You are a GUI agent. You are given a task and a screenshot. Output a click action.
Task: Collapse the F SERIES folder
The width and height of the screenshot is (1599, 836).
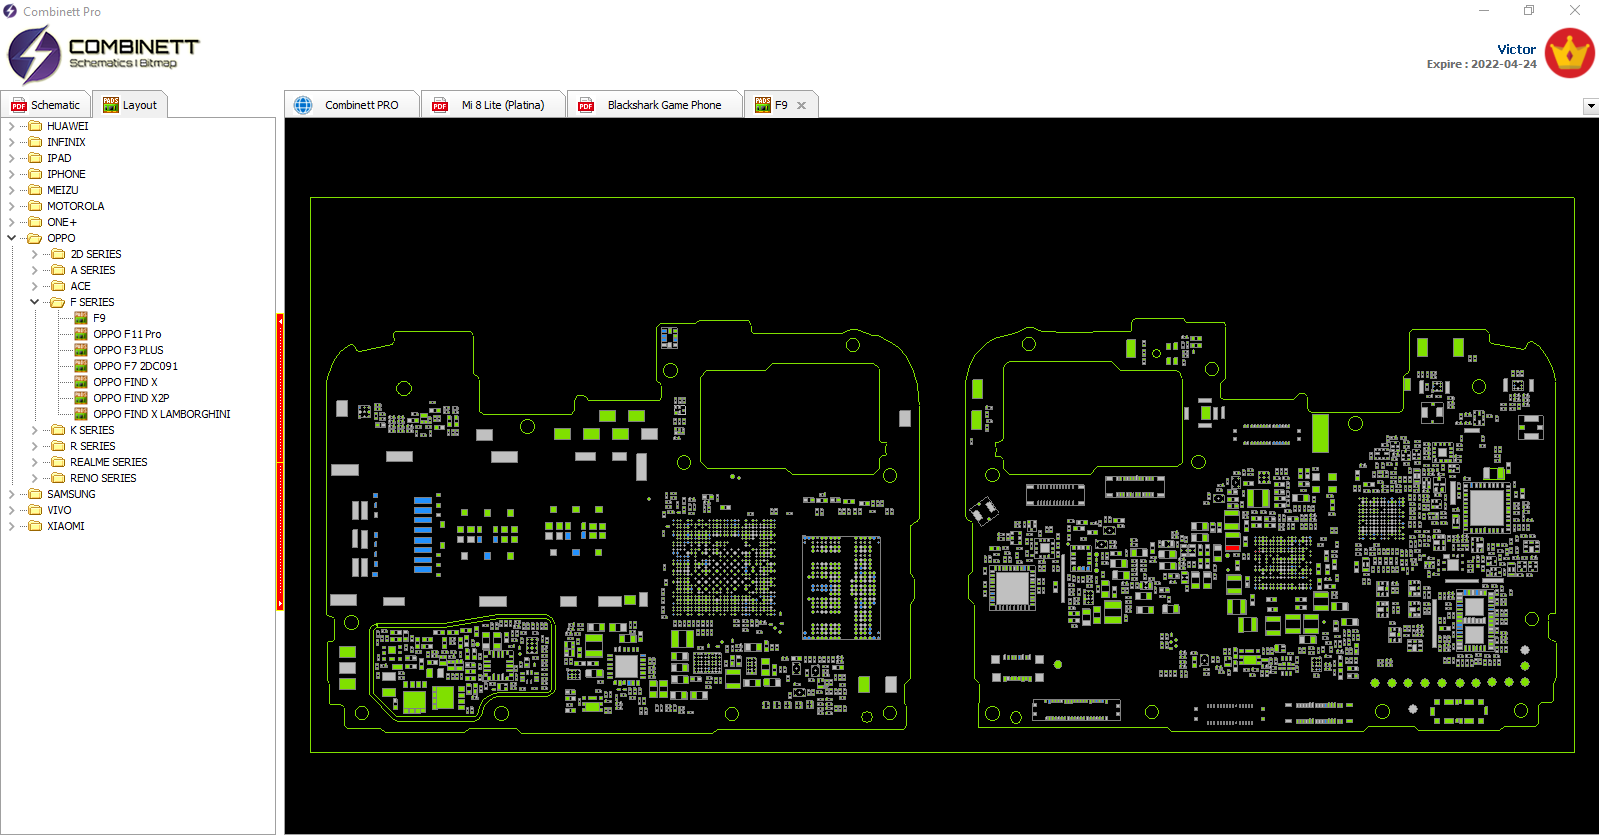(x=34, y=302)
